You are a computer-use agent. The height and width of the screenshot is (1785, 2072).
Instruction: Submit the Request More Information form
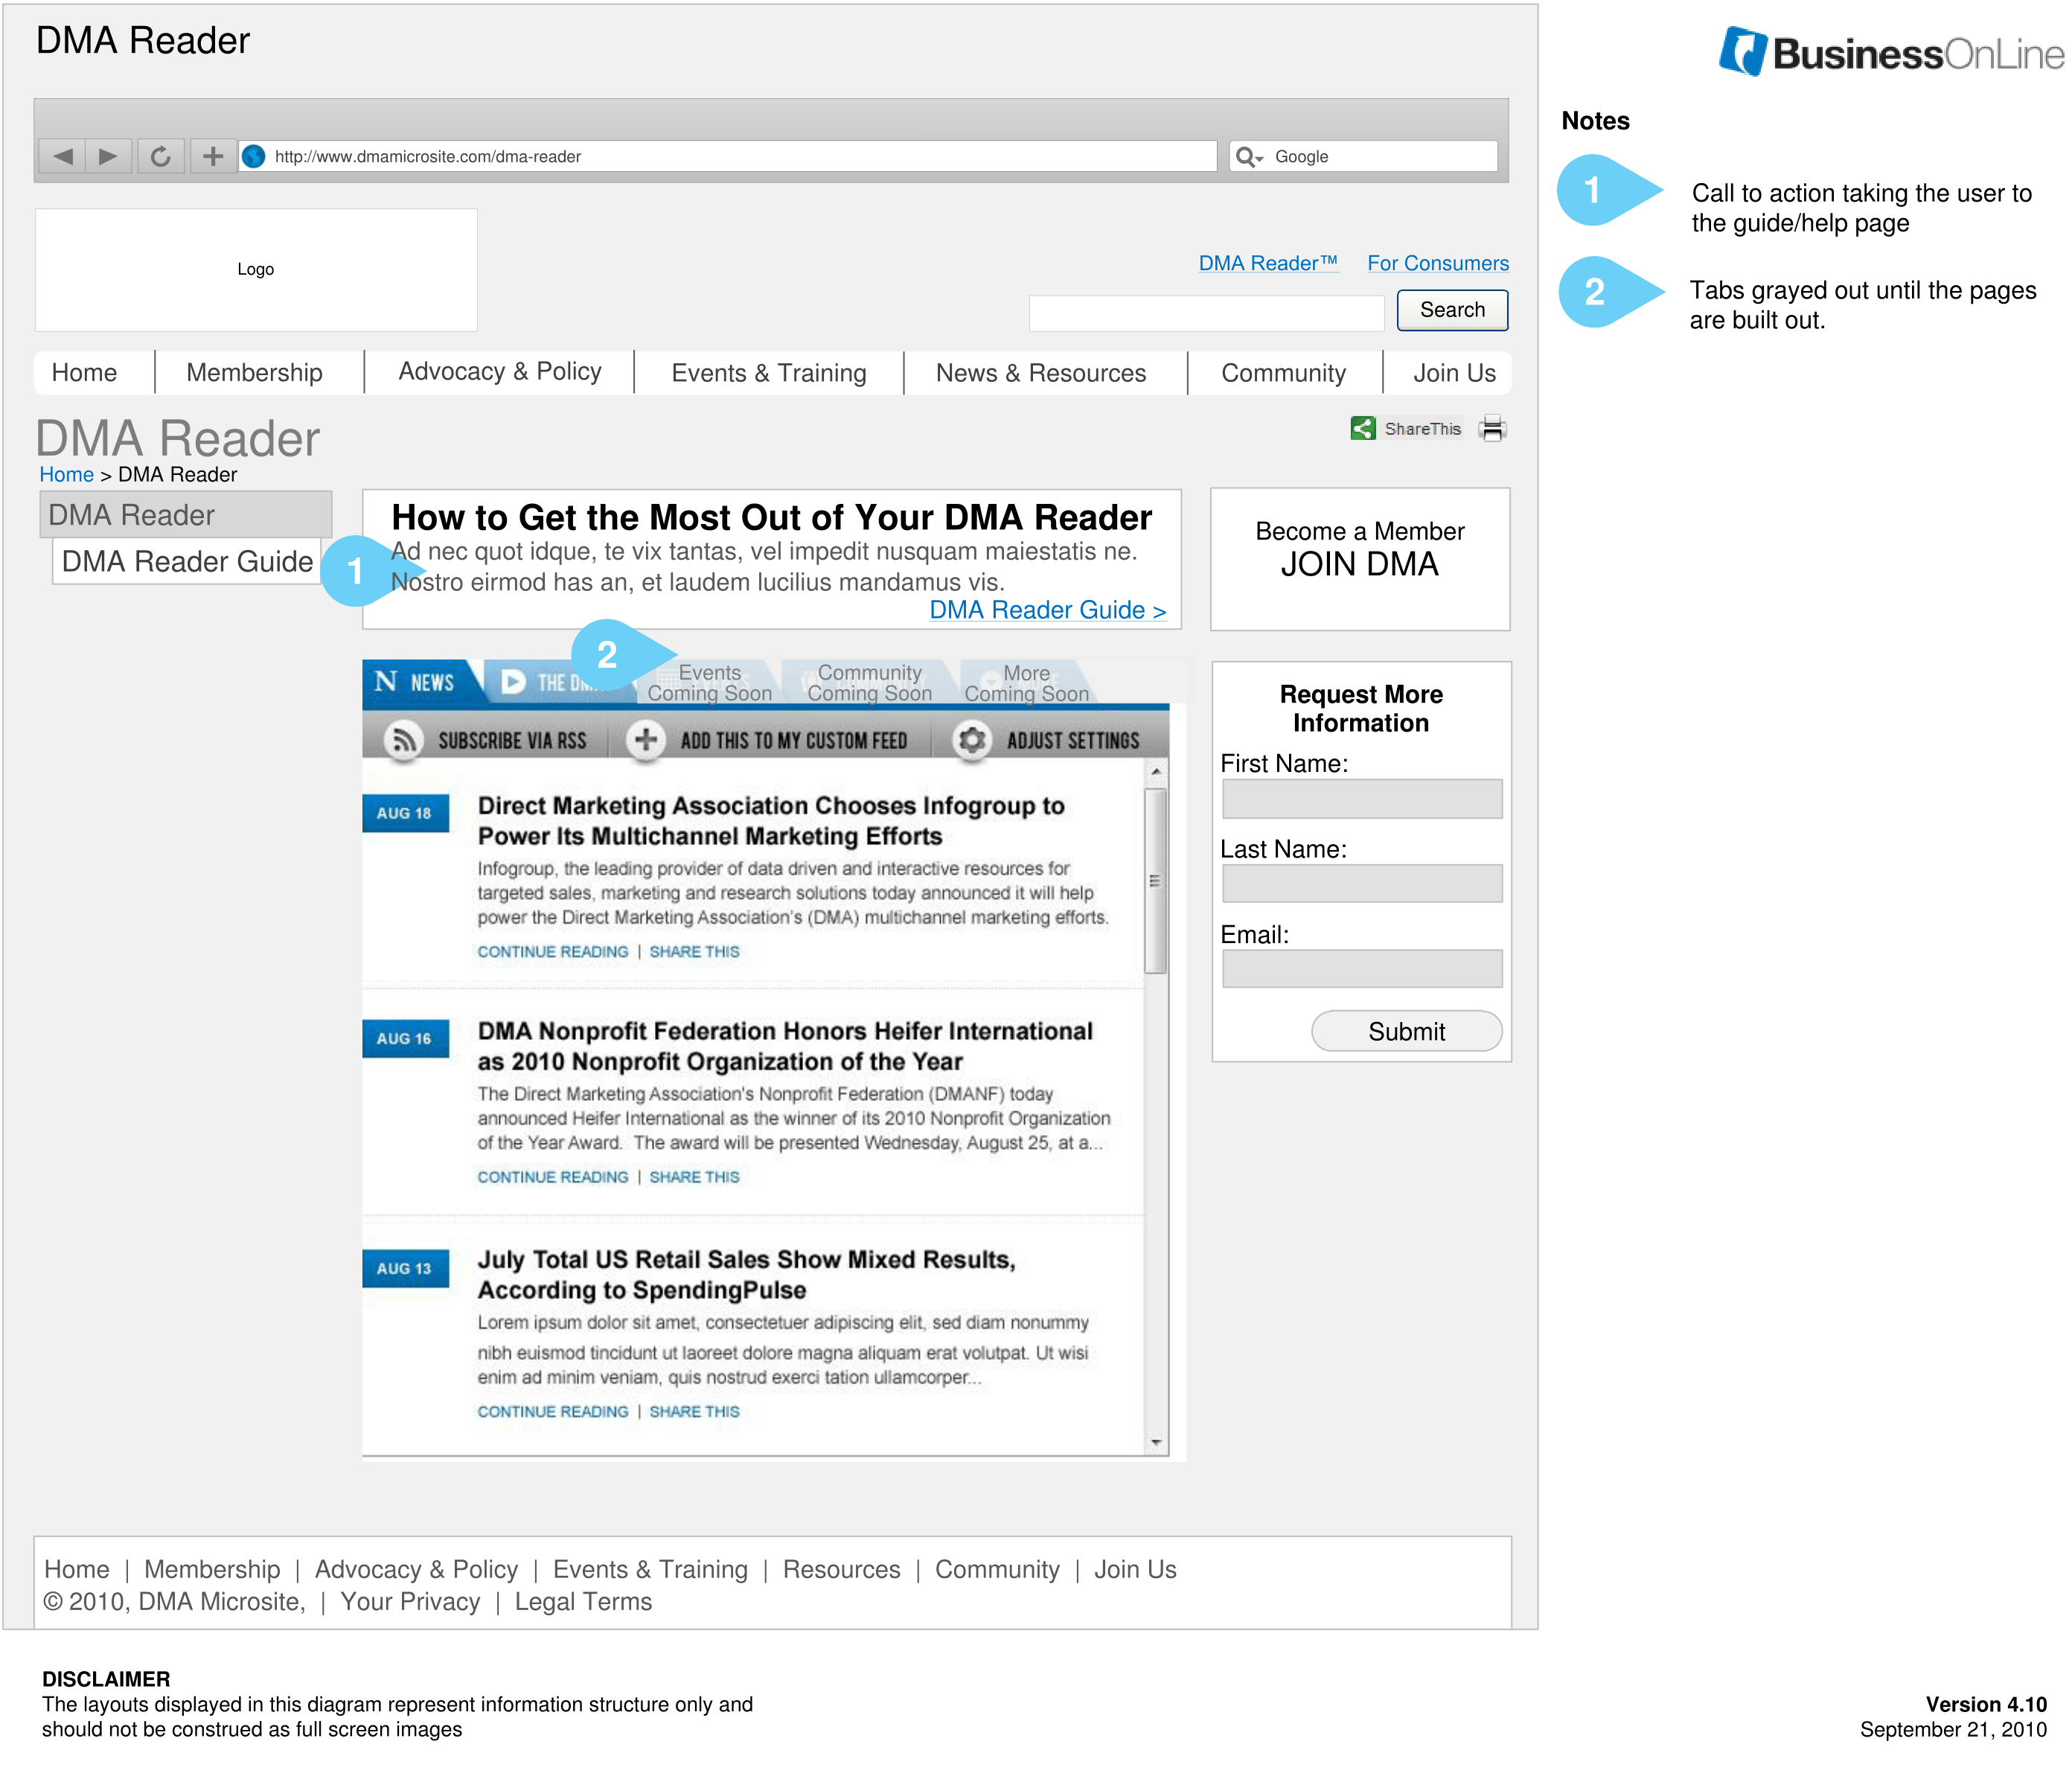tap(1406, 1031)
